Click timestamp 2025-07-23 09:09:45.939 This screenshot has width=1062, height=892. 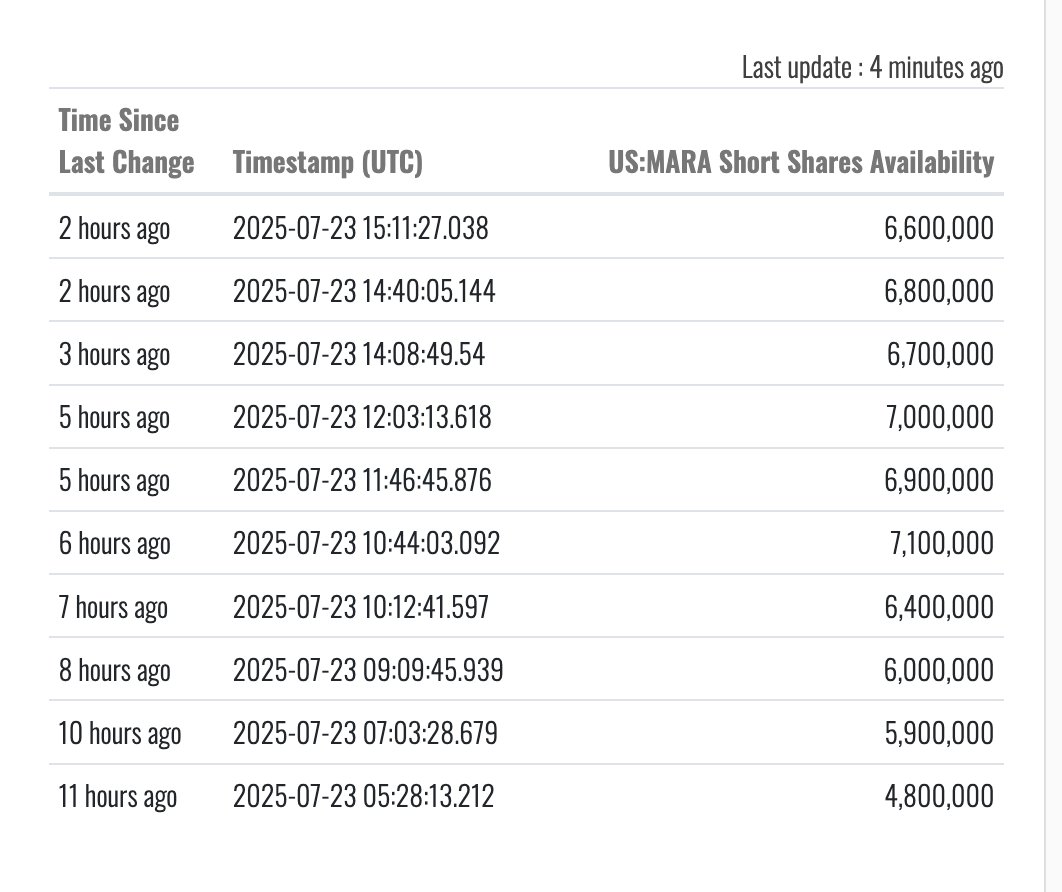coord(368,670)
